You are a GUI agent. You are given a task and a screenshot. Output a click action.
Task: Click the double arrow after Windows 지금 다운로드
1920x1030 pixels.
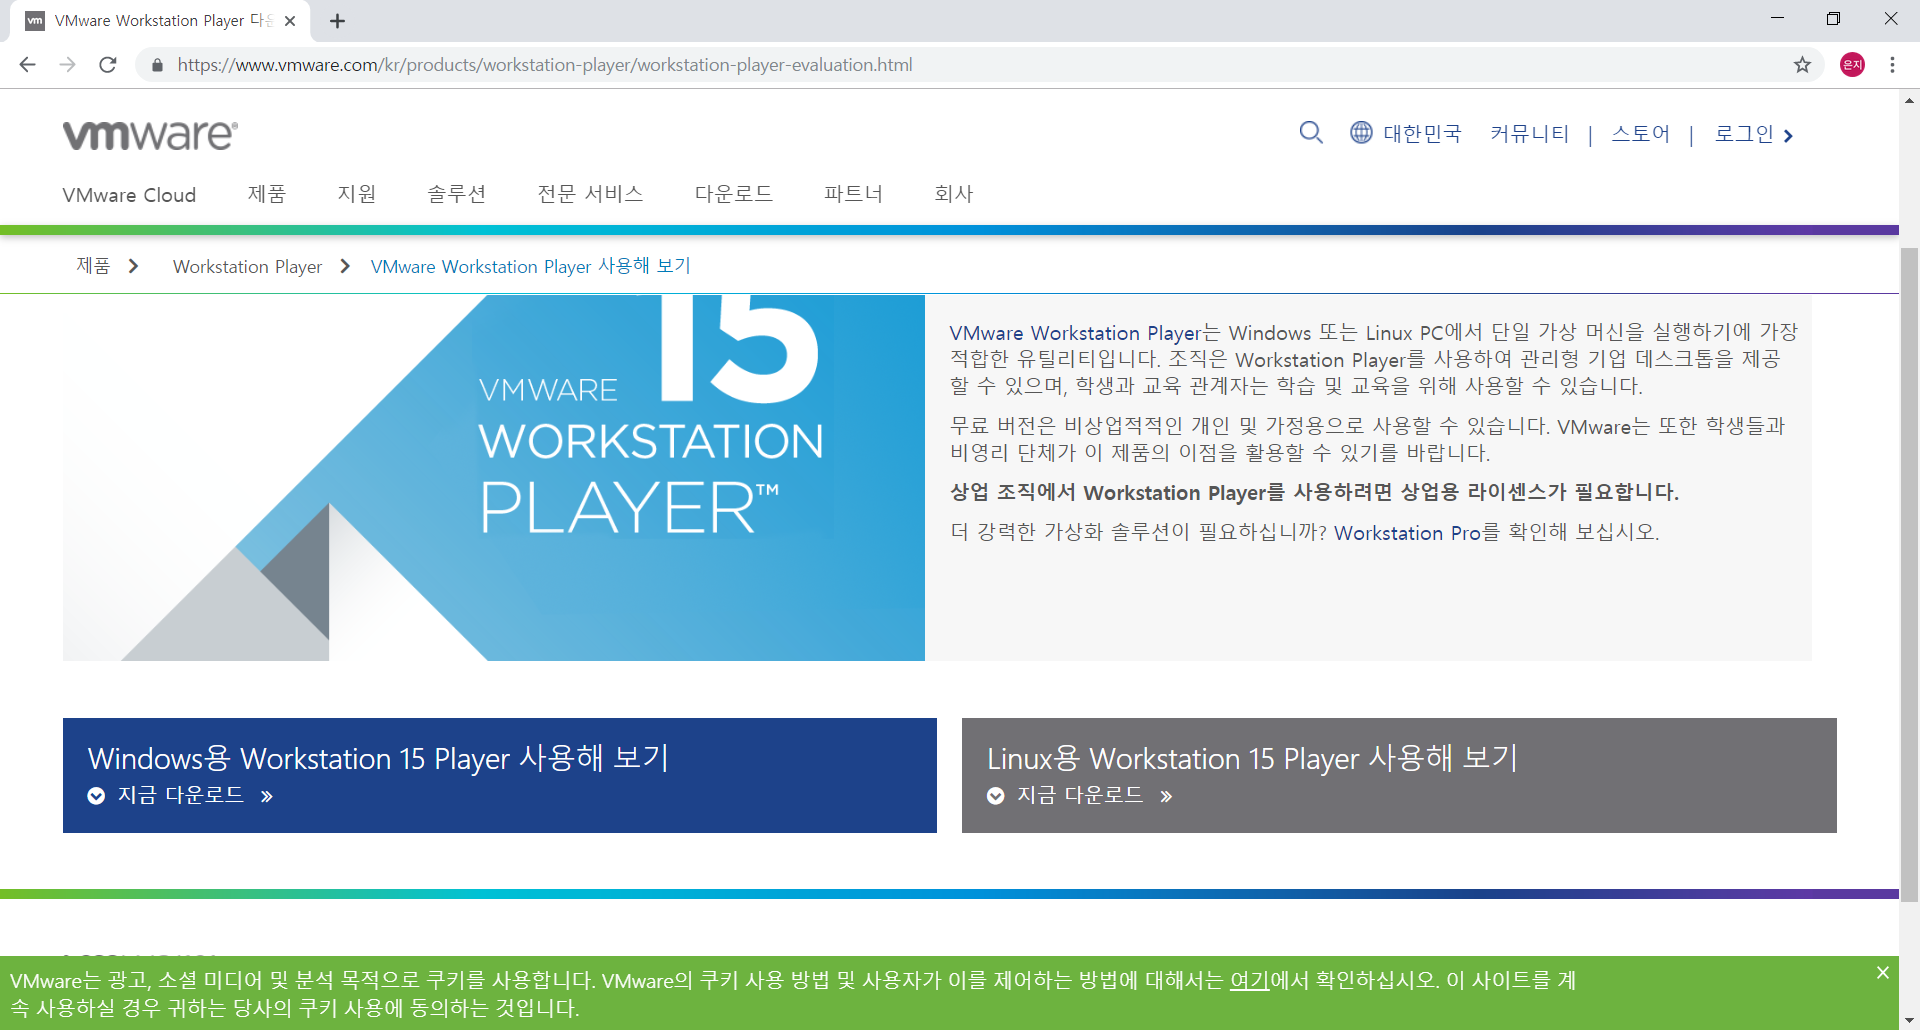point(266,797)
